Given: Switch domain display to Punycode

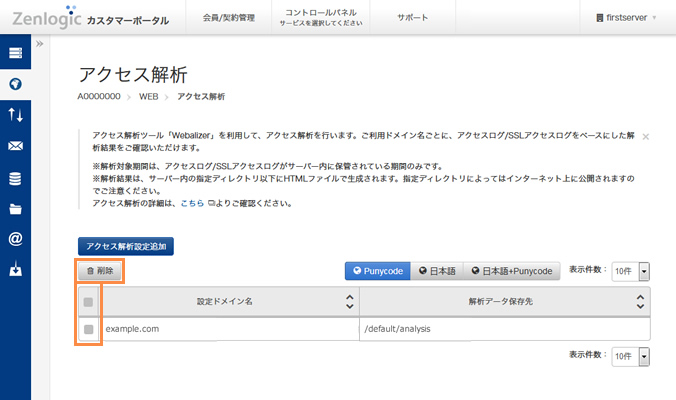Looking at the screenshot, I should (378, 271).
